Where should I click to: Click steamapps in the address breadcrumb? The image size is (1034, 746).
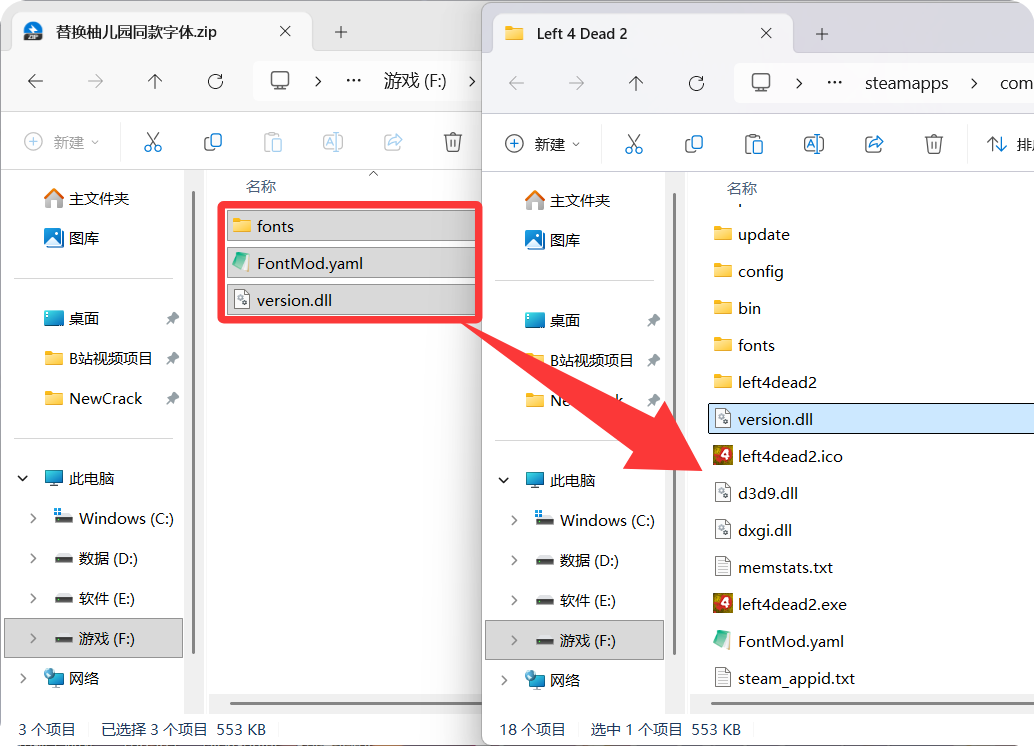pos(906,83)
